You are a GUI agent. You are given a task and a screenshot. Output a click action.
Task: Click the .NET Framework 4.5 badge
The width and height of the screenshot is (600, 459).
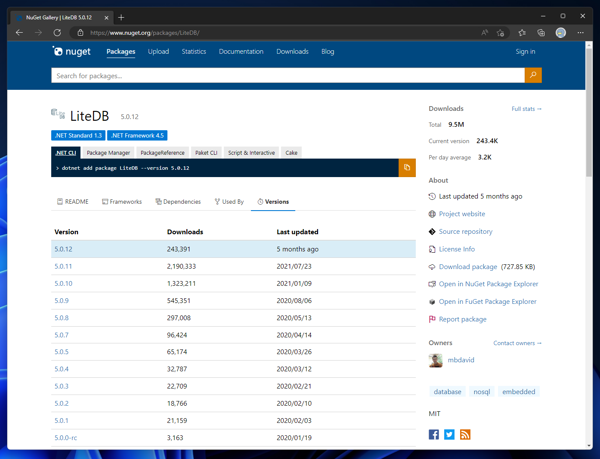click(x=137, y=135)
